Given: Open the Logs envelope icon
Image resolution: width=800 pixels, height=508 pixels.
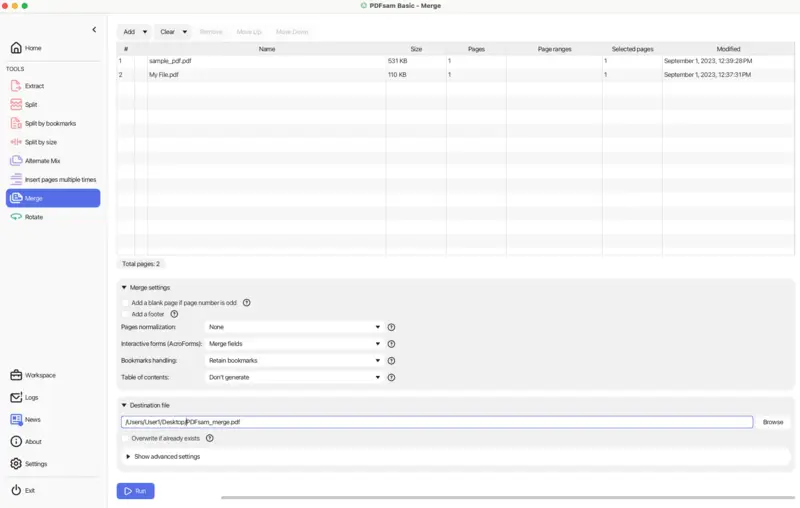Looking at the screenshot, I should click(x=16, y=397).
